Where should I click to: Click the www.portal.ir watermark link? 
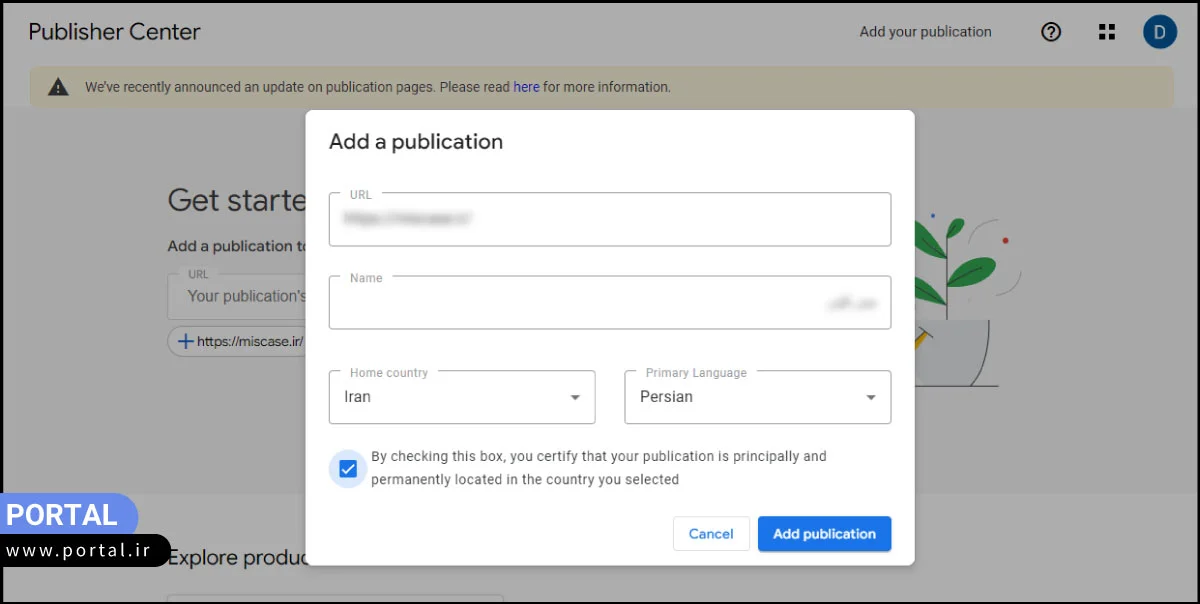point(80,551)
